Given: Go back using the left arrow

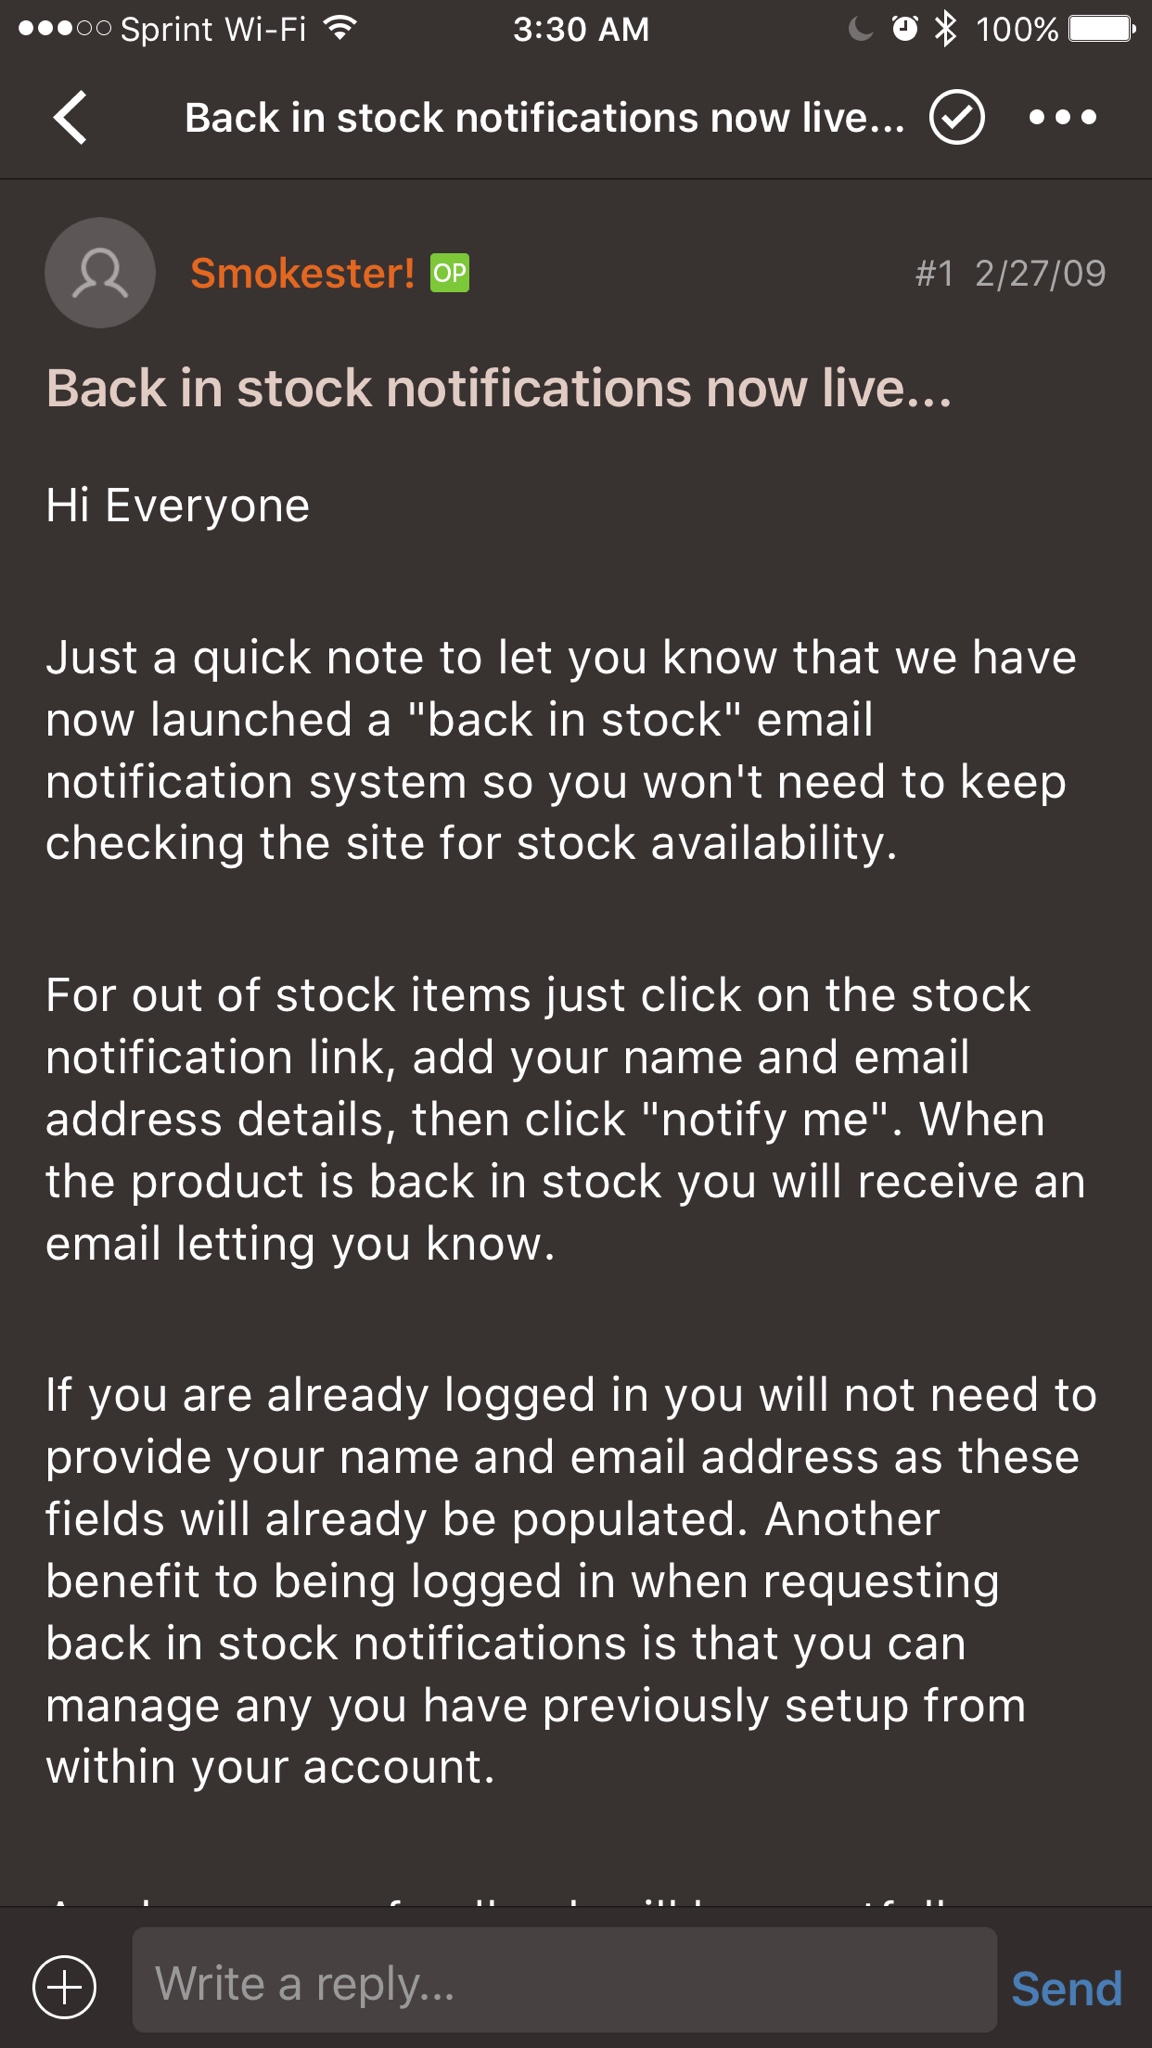Looking at the screenshot, I should (x=70, y=118).
